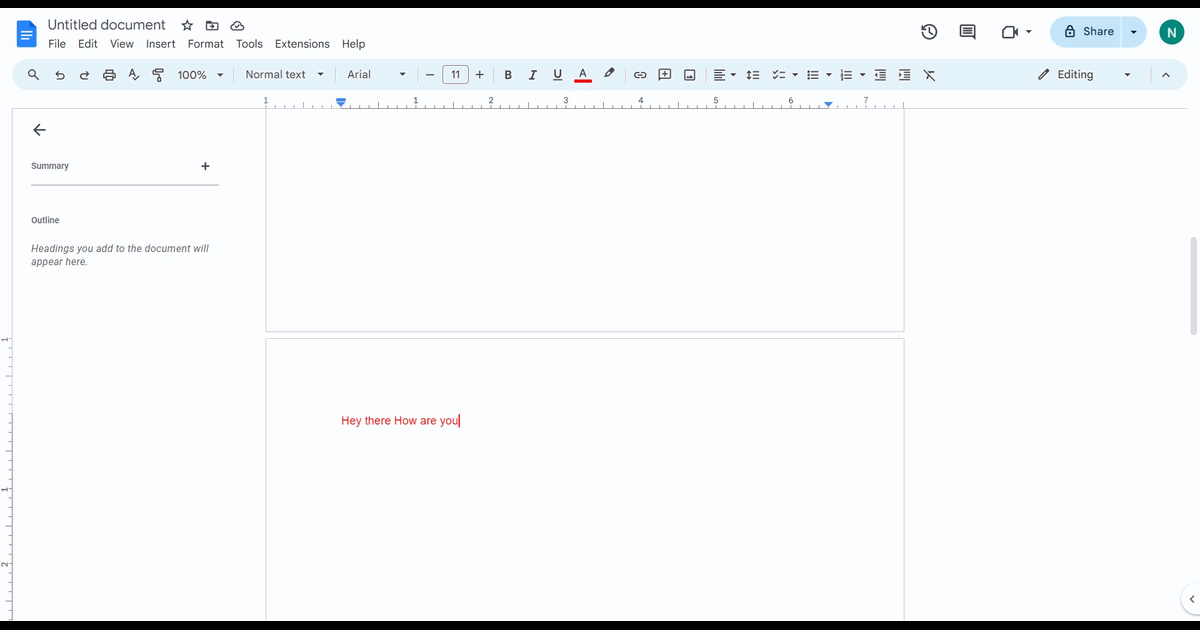Click the right indent marker on the ruler

click(828, 104)
